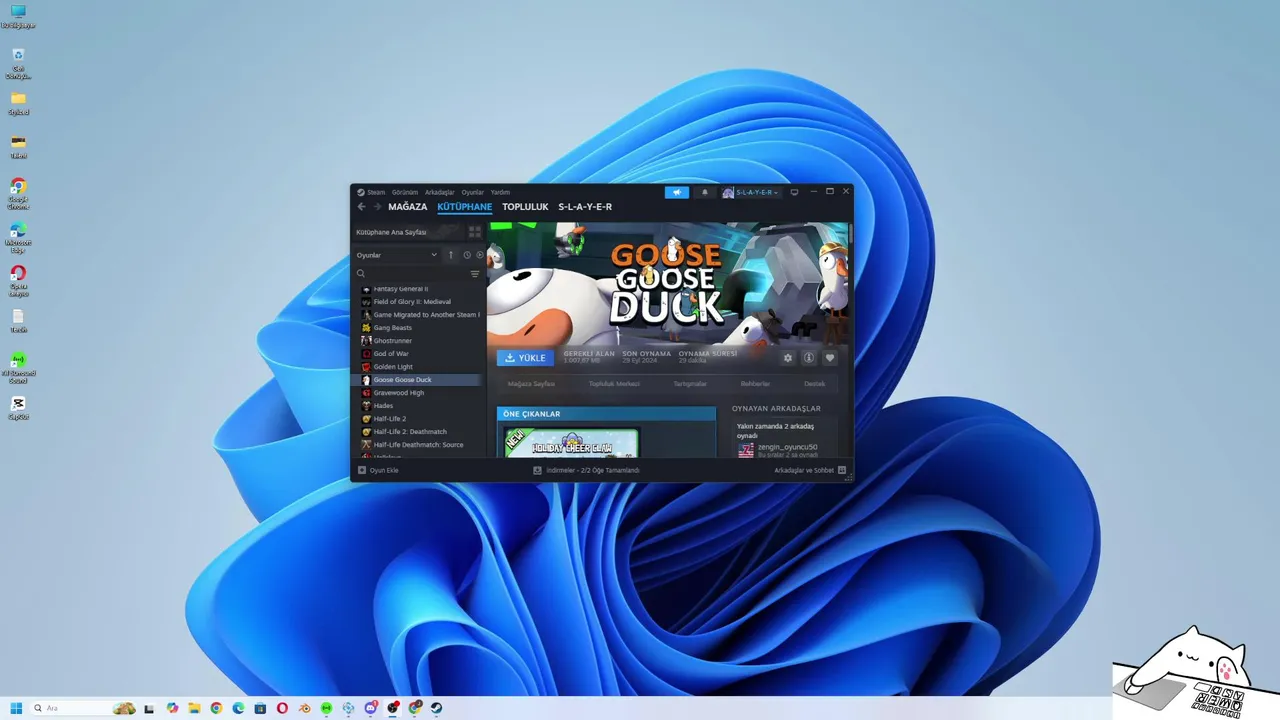
Task: Open the Tartışmalar link
Action: point(690,384)
